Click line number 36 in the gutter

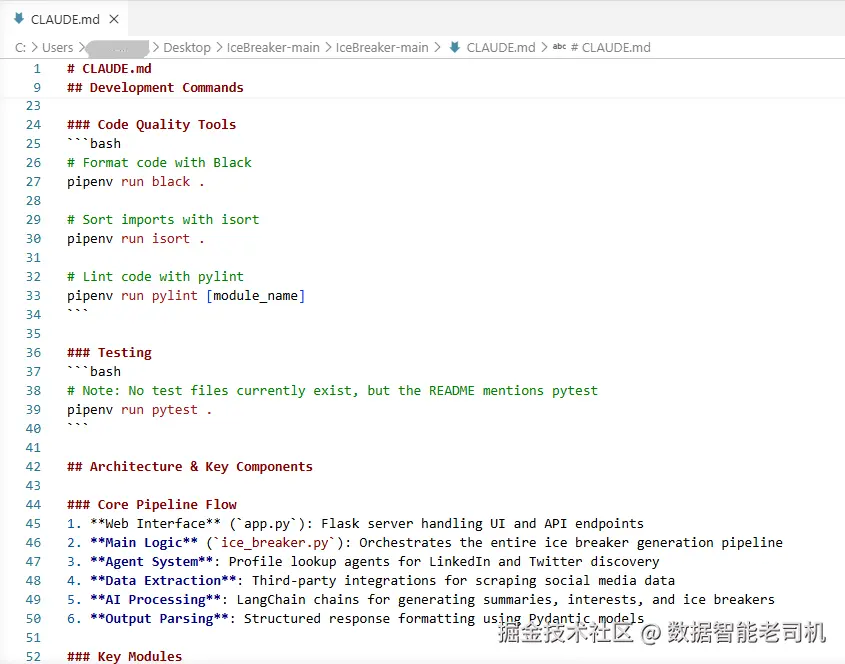click(33, 352)
